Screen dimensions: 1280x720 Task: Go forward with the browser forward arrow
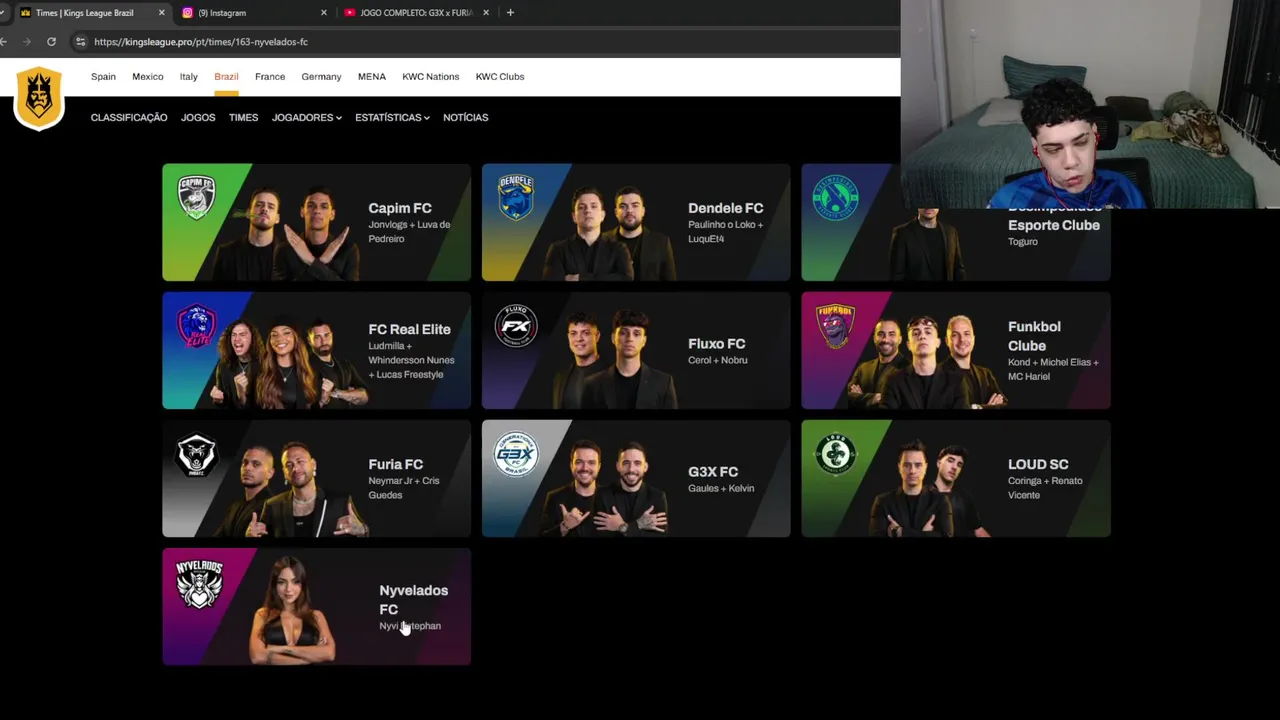26,42
